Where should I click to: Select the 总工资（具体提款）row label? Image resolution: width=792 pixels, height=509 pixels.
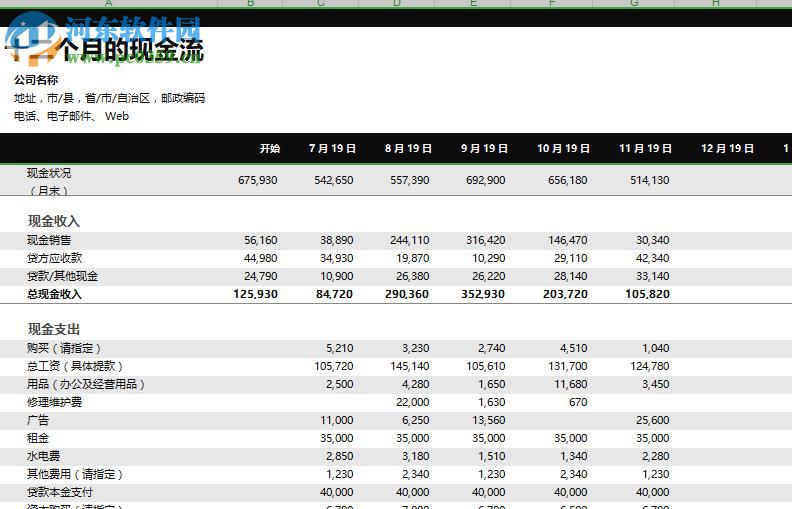click(75, 367)
